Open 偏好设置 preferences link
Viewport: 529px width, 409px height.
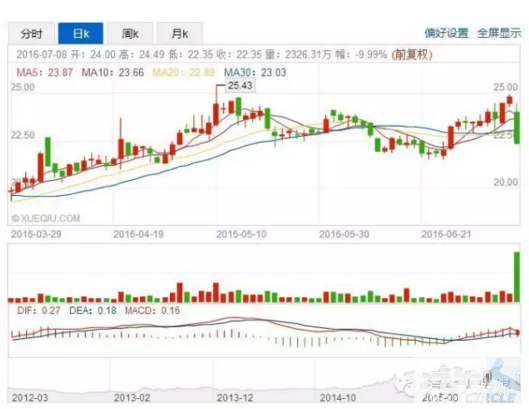[x=446, y=33]
